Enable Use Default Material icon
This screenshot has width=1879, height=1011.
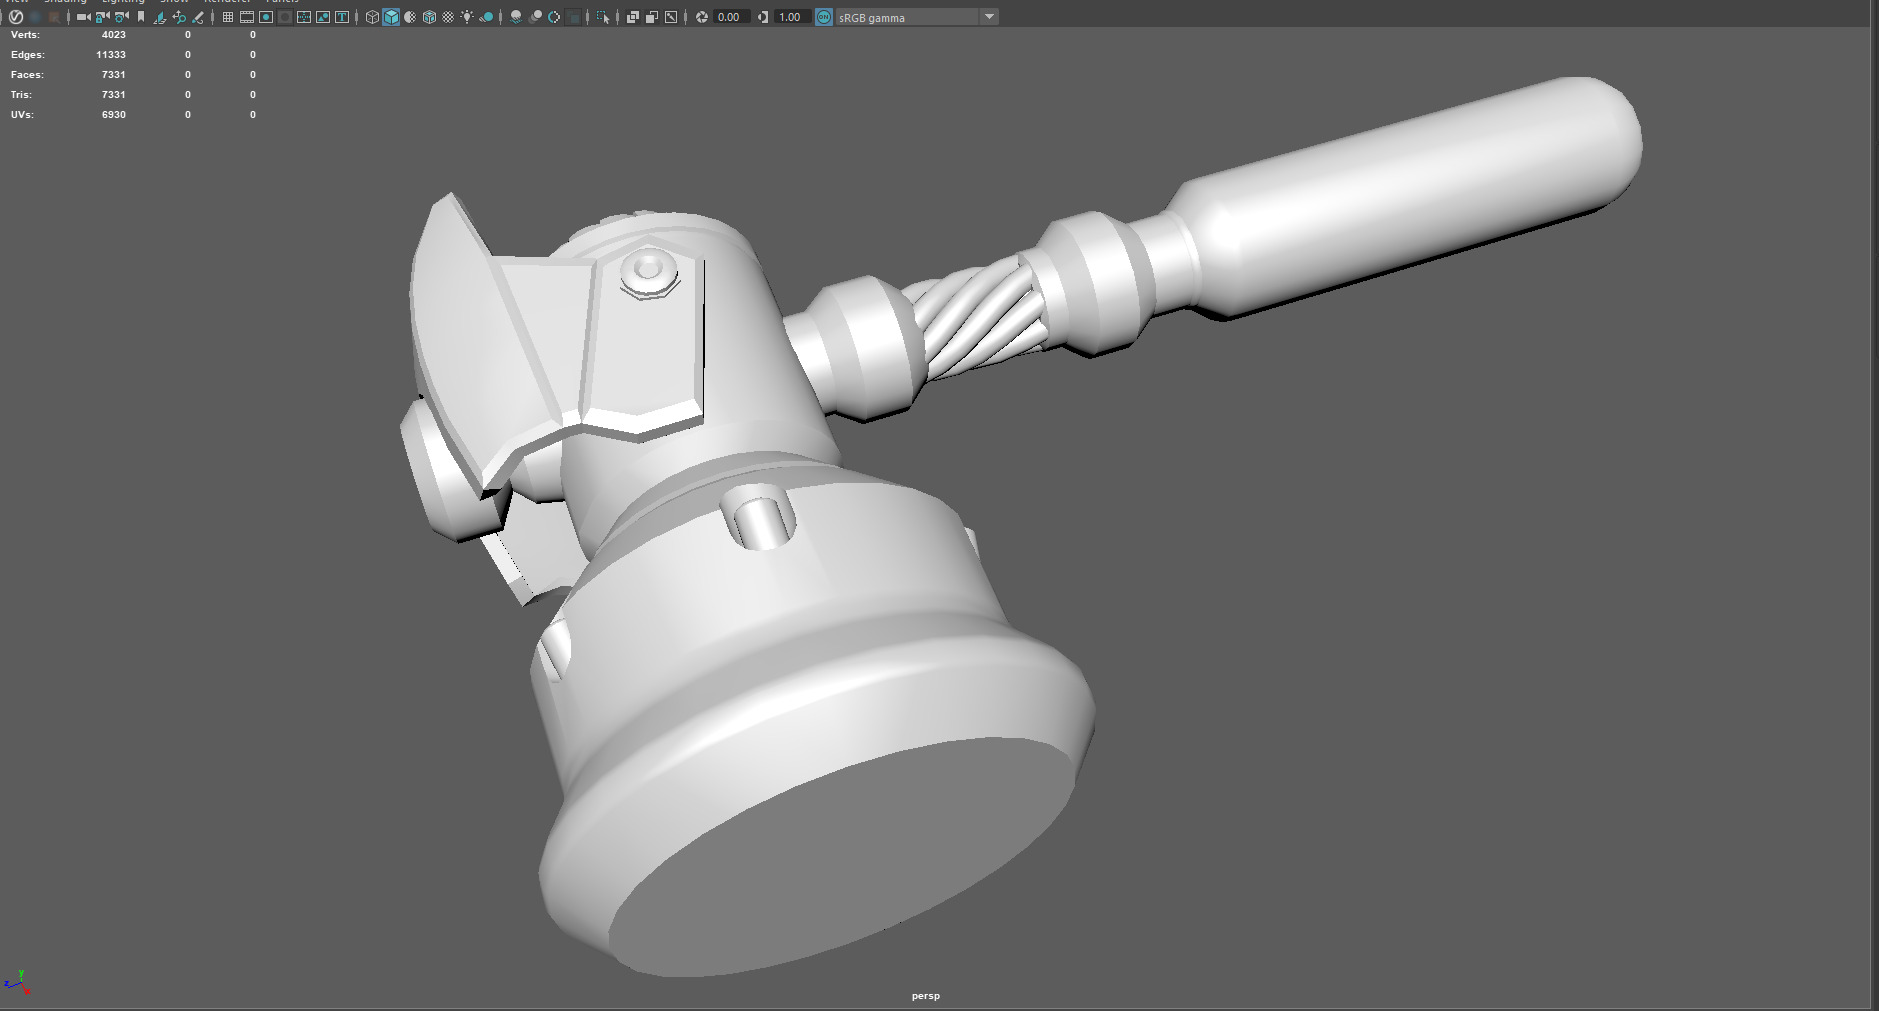point(410,17)
